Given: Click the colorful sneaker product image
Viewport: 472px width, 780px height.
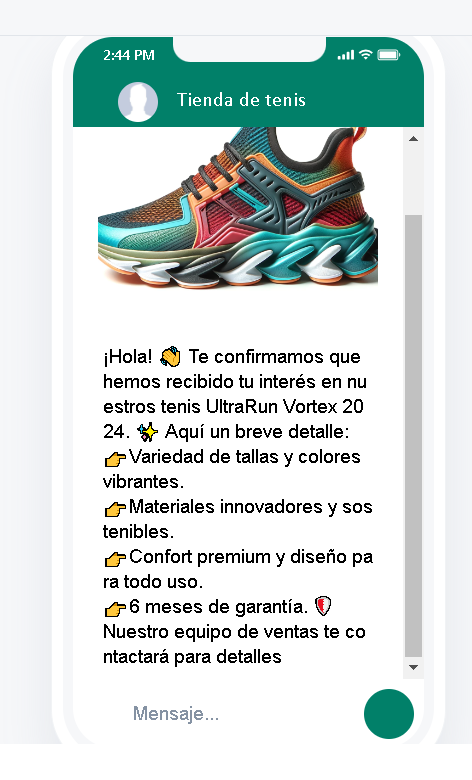Looking at the screenshot, I should pos(238,208).
